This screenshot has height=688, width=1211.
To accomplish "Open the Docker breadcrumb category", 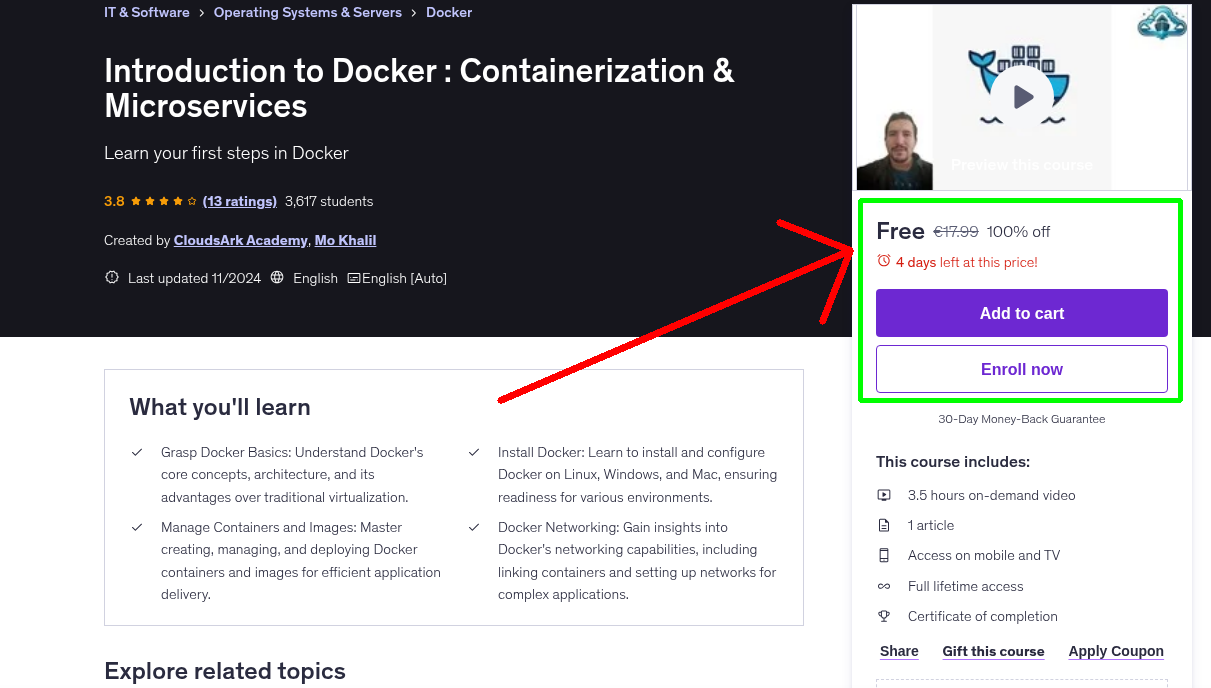I will 448,12.
